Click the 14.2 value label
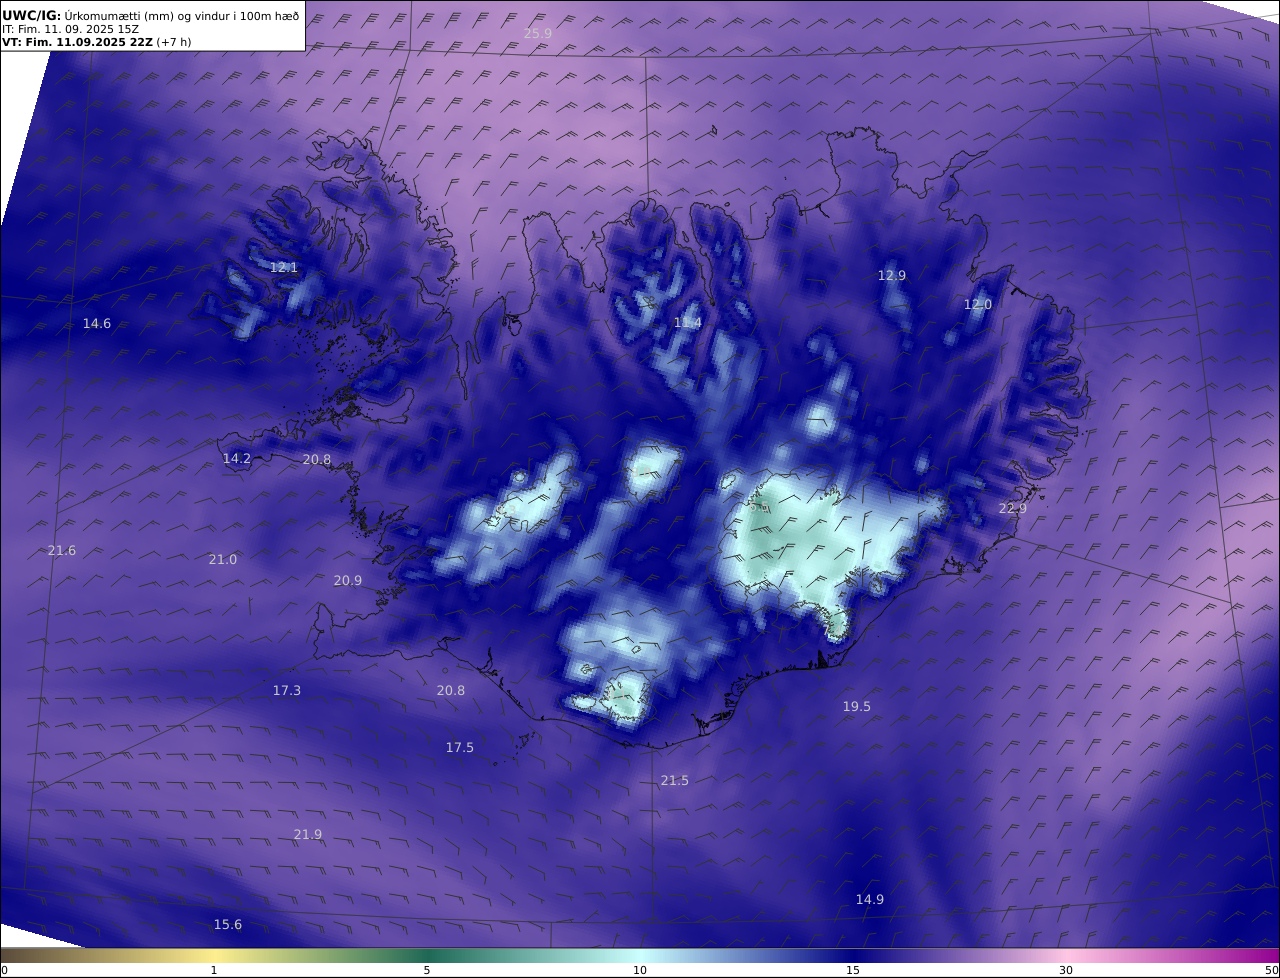The height and width of the screenshot is (978, 1280). click(237, 458)
